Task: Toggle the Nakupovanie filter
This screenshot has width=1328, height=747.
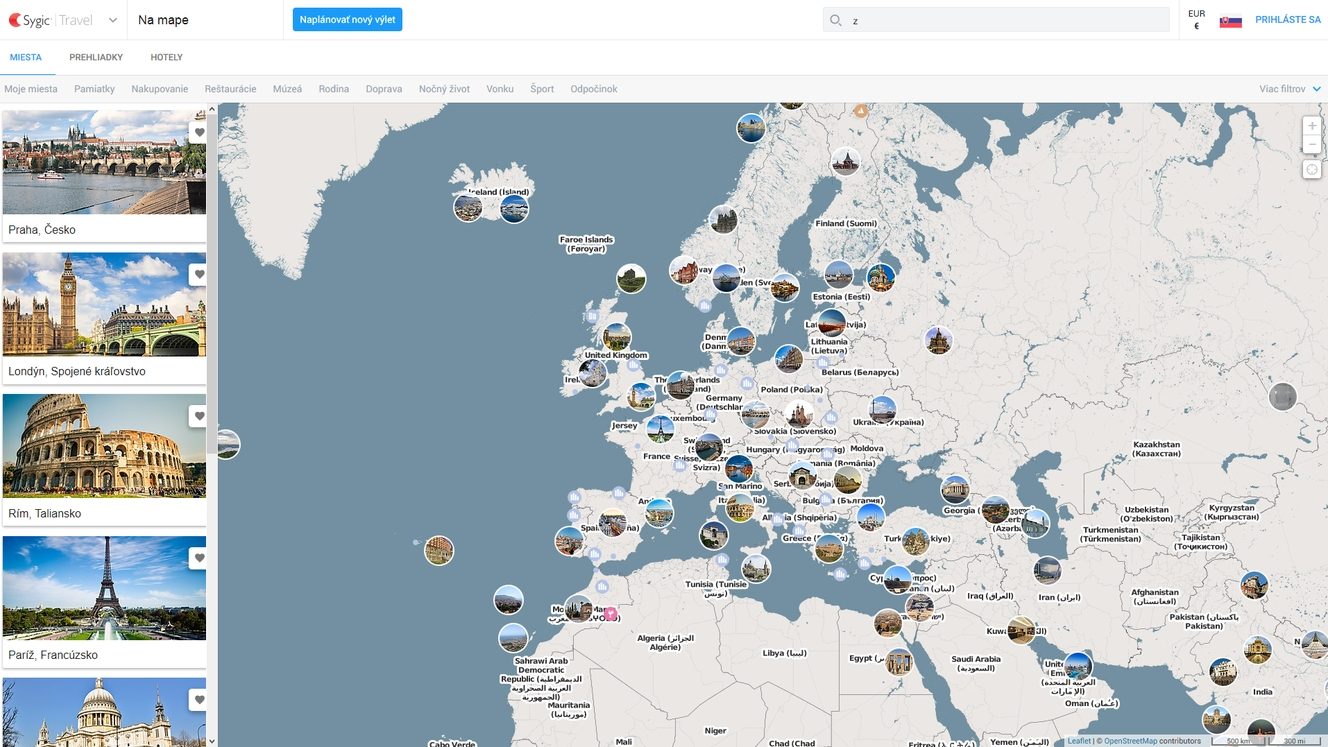Action: [x=160, y=89]
